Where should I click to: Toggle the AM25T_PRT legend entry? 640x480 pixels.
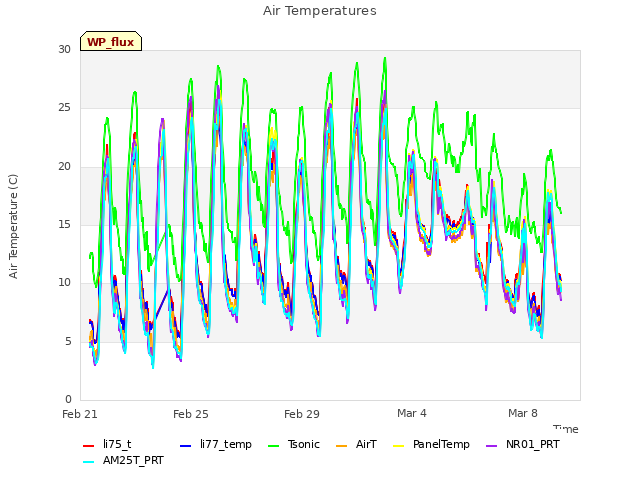[x=123, y=460]
